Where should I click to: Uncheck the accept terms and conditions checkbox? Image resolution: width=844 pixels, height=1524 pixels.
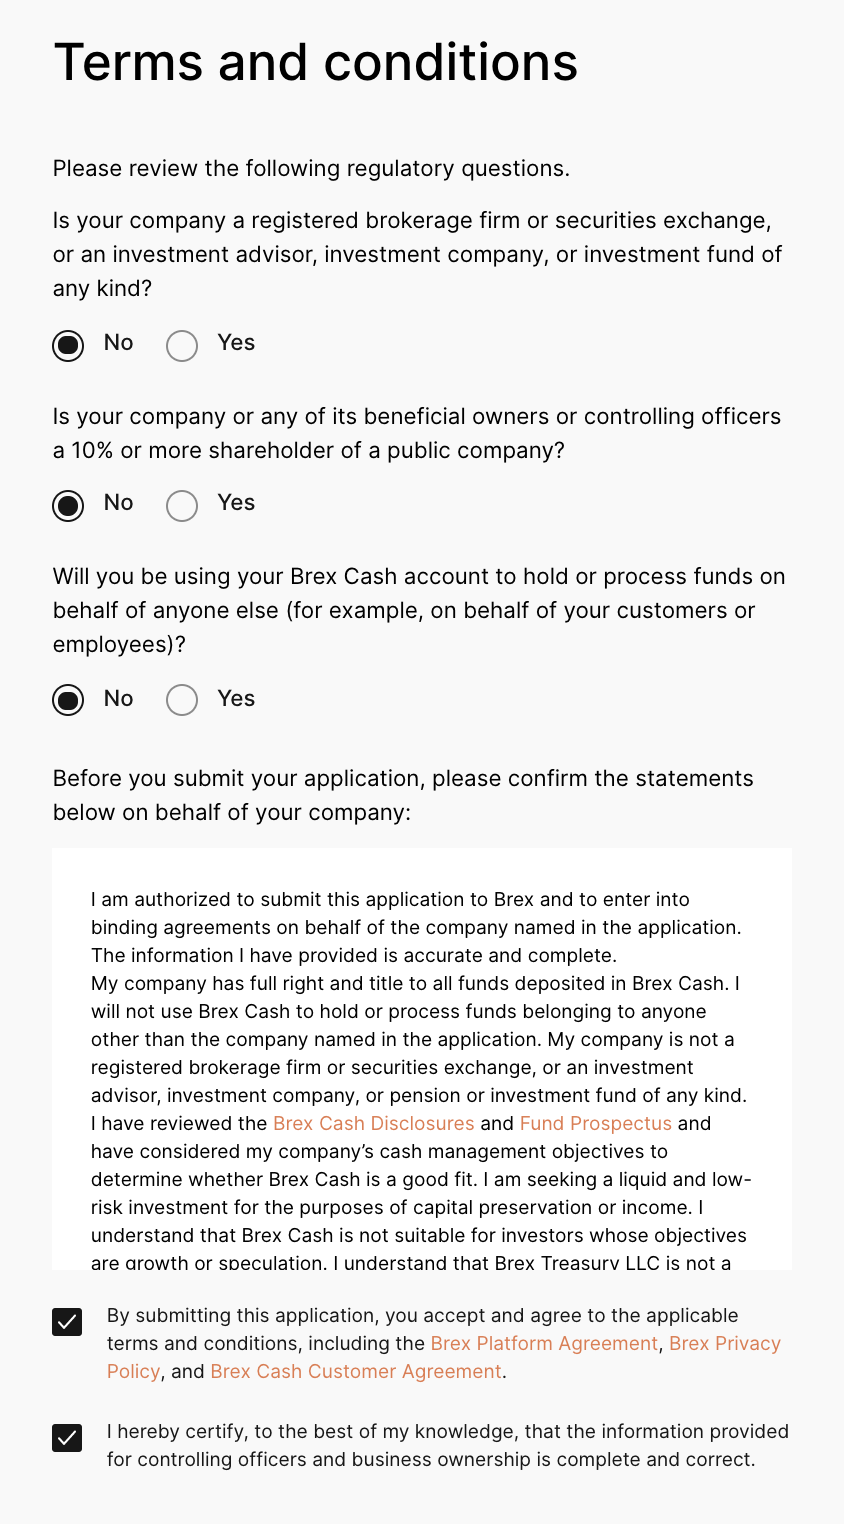pyautogui.click(x=67, y=1323)
